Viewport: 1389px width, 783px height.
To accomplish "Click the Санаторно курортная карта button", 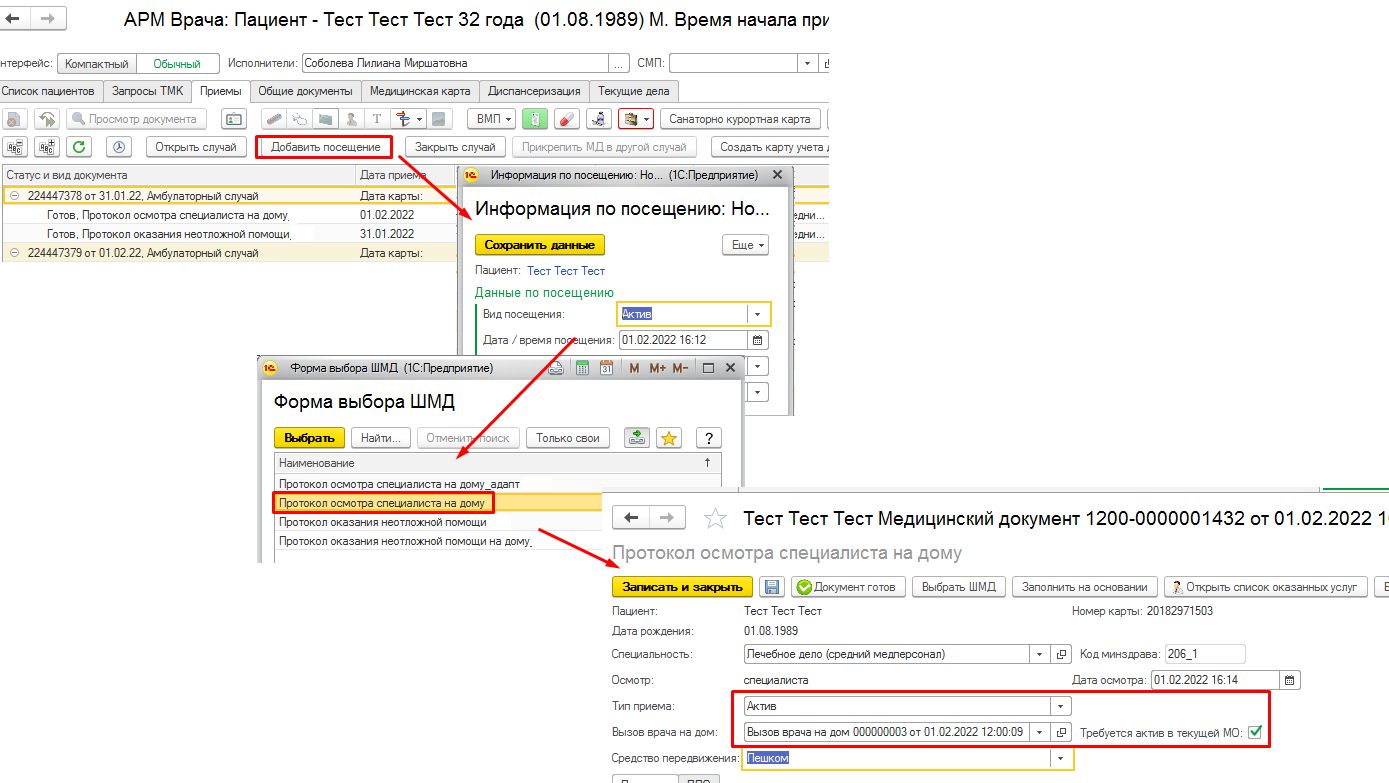I will coord(740,119).
